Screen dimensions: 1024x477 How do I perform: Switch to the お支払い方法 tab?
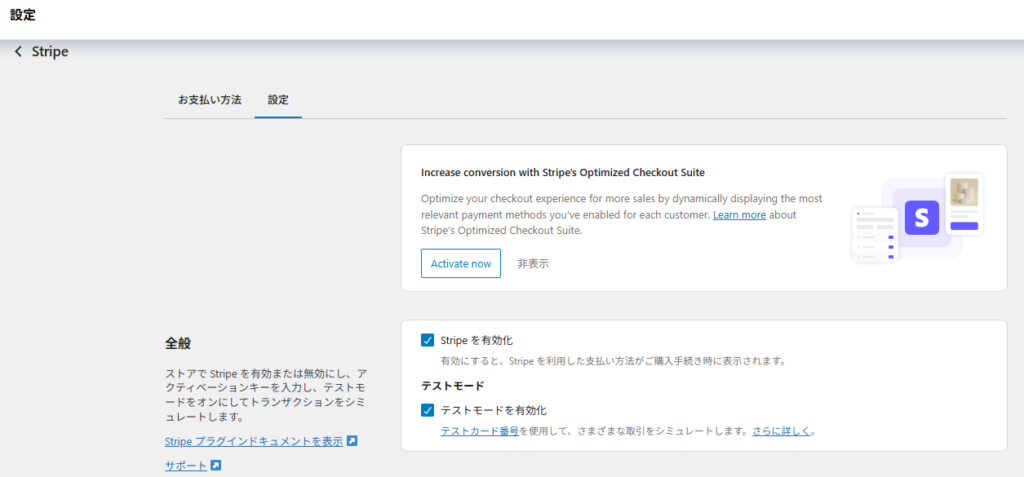pos(209,100)
